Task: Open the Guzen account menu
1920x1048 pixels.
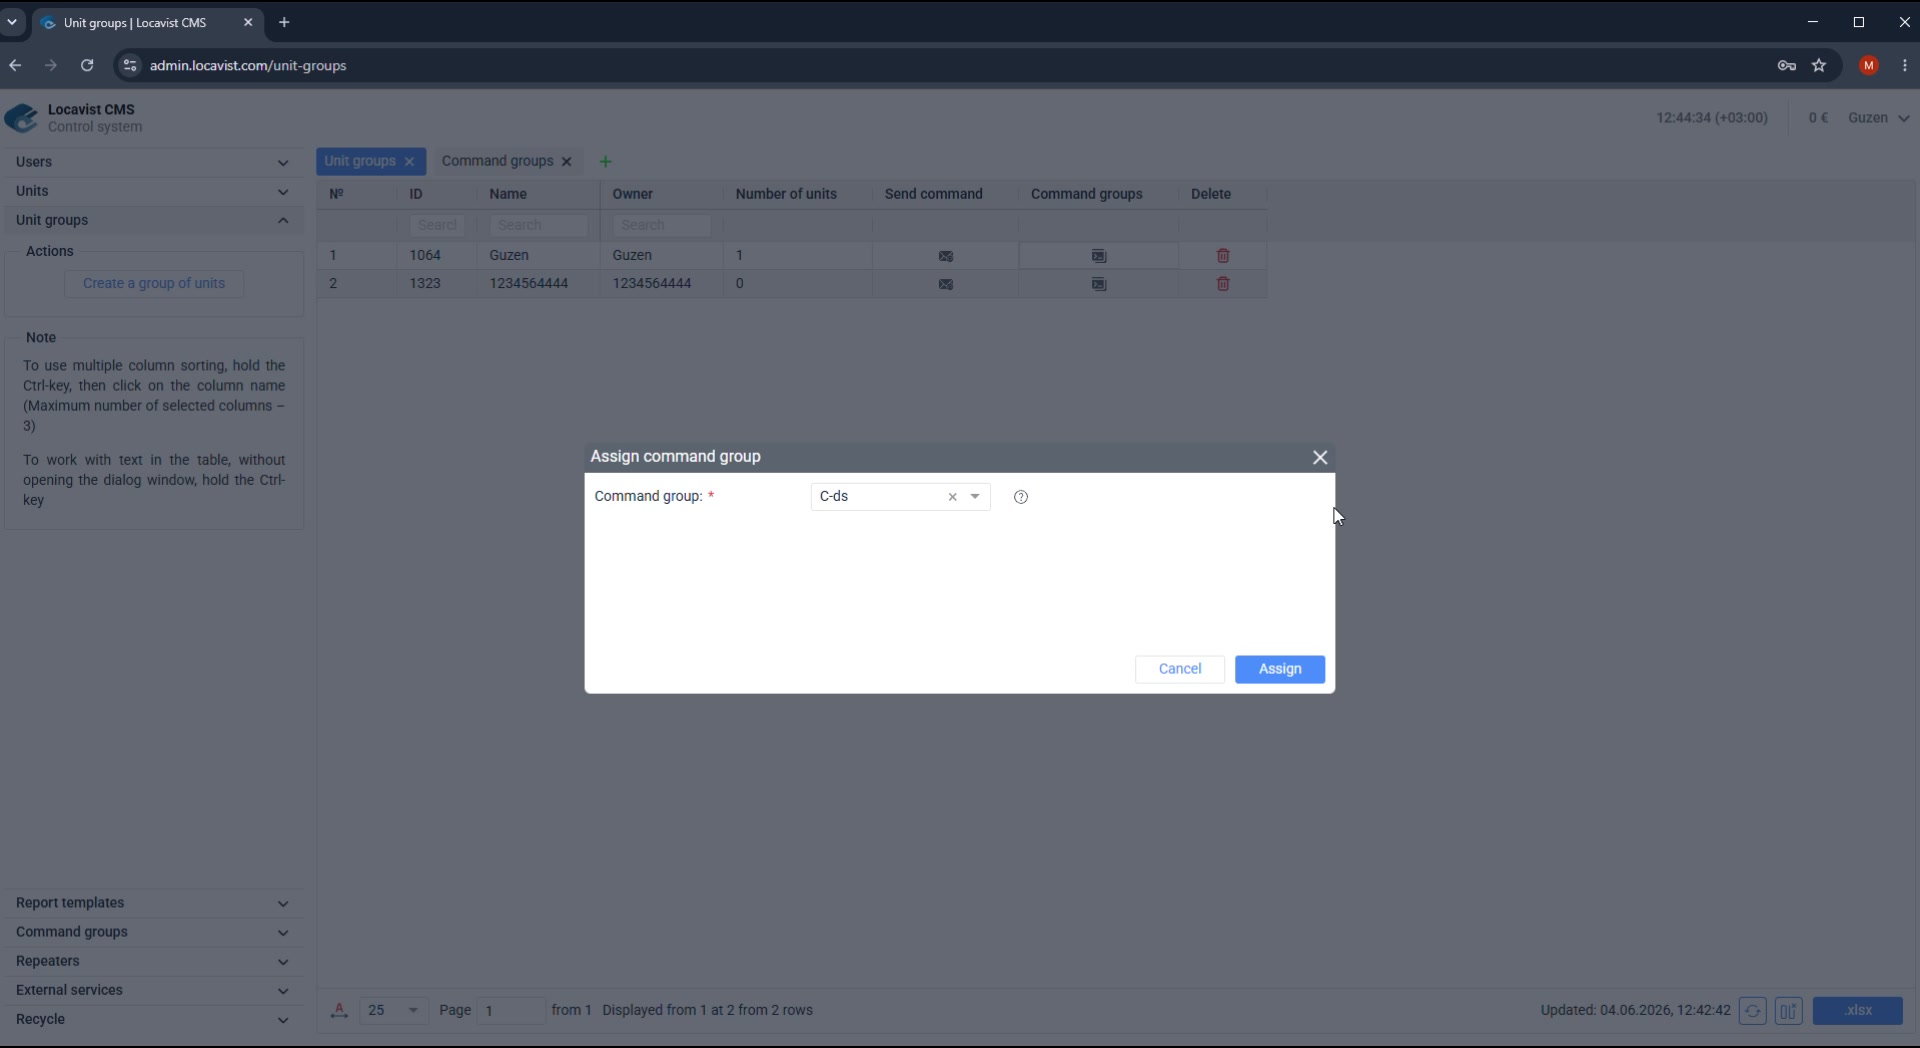Action: coord(1879,118)
